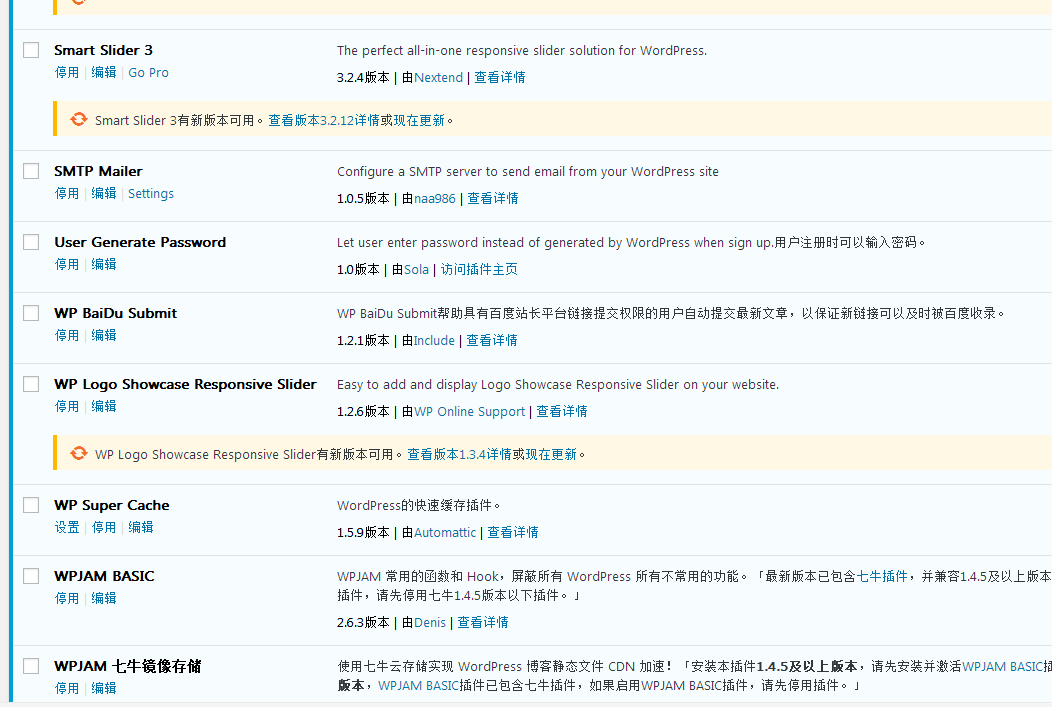Deactivate User Generate Password via 停用
Screen dimensions: 1052x707
(67, 264)
